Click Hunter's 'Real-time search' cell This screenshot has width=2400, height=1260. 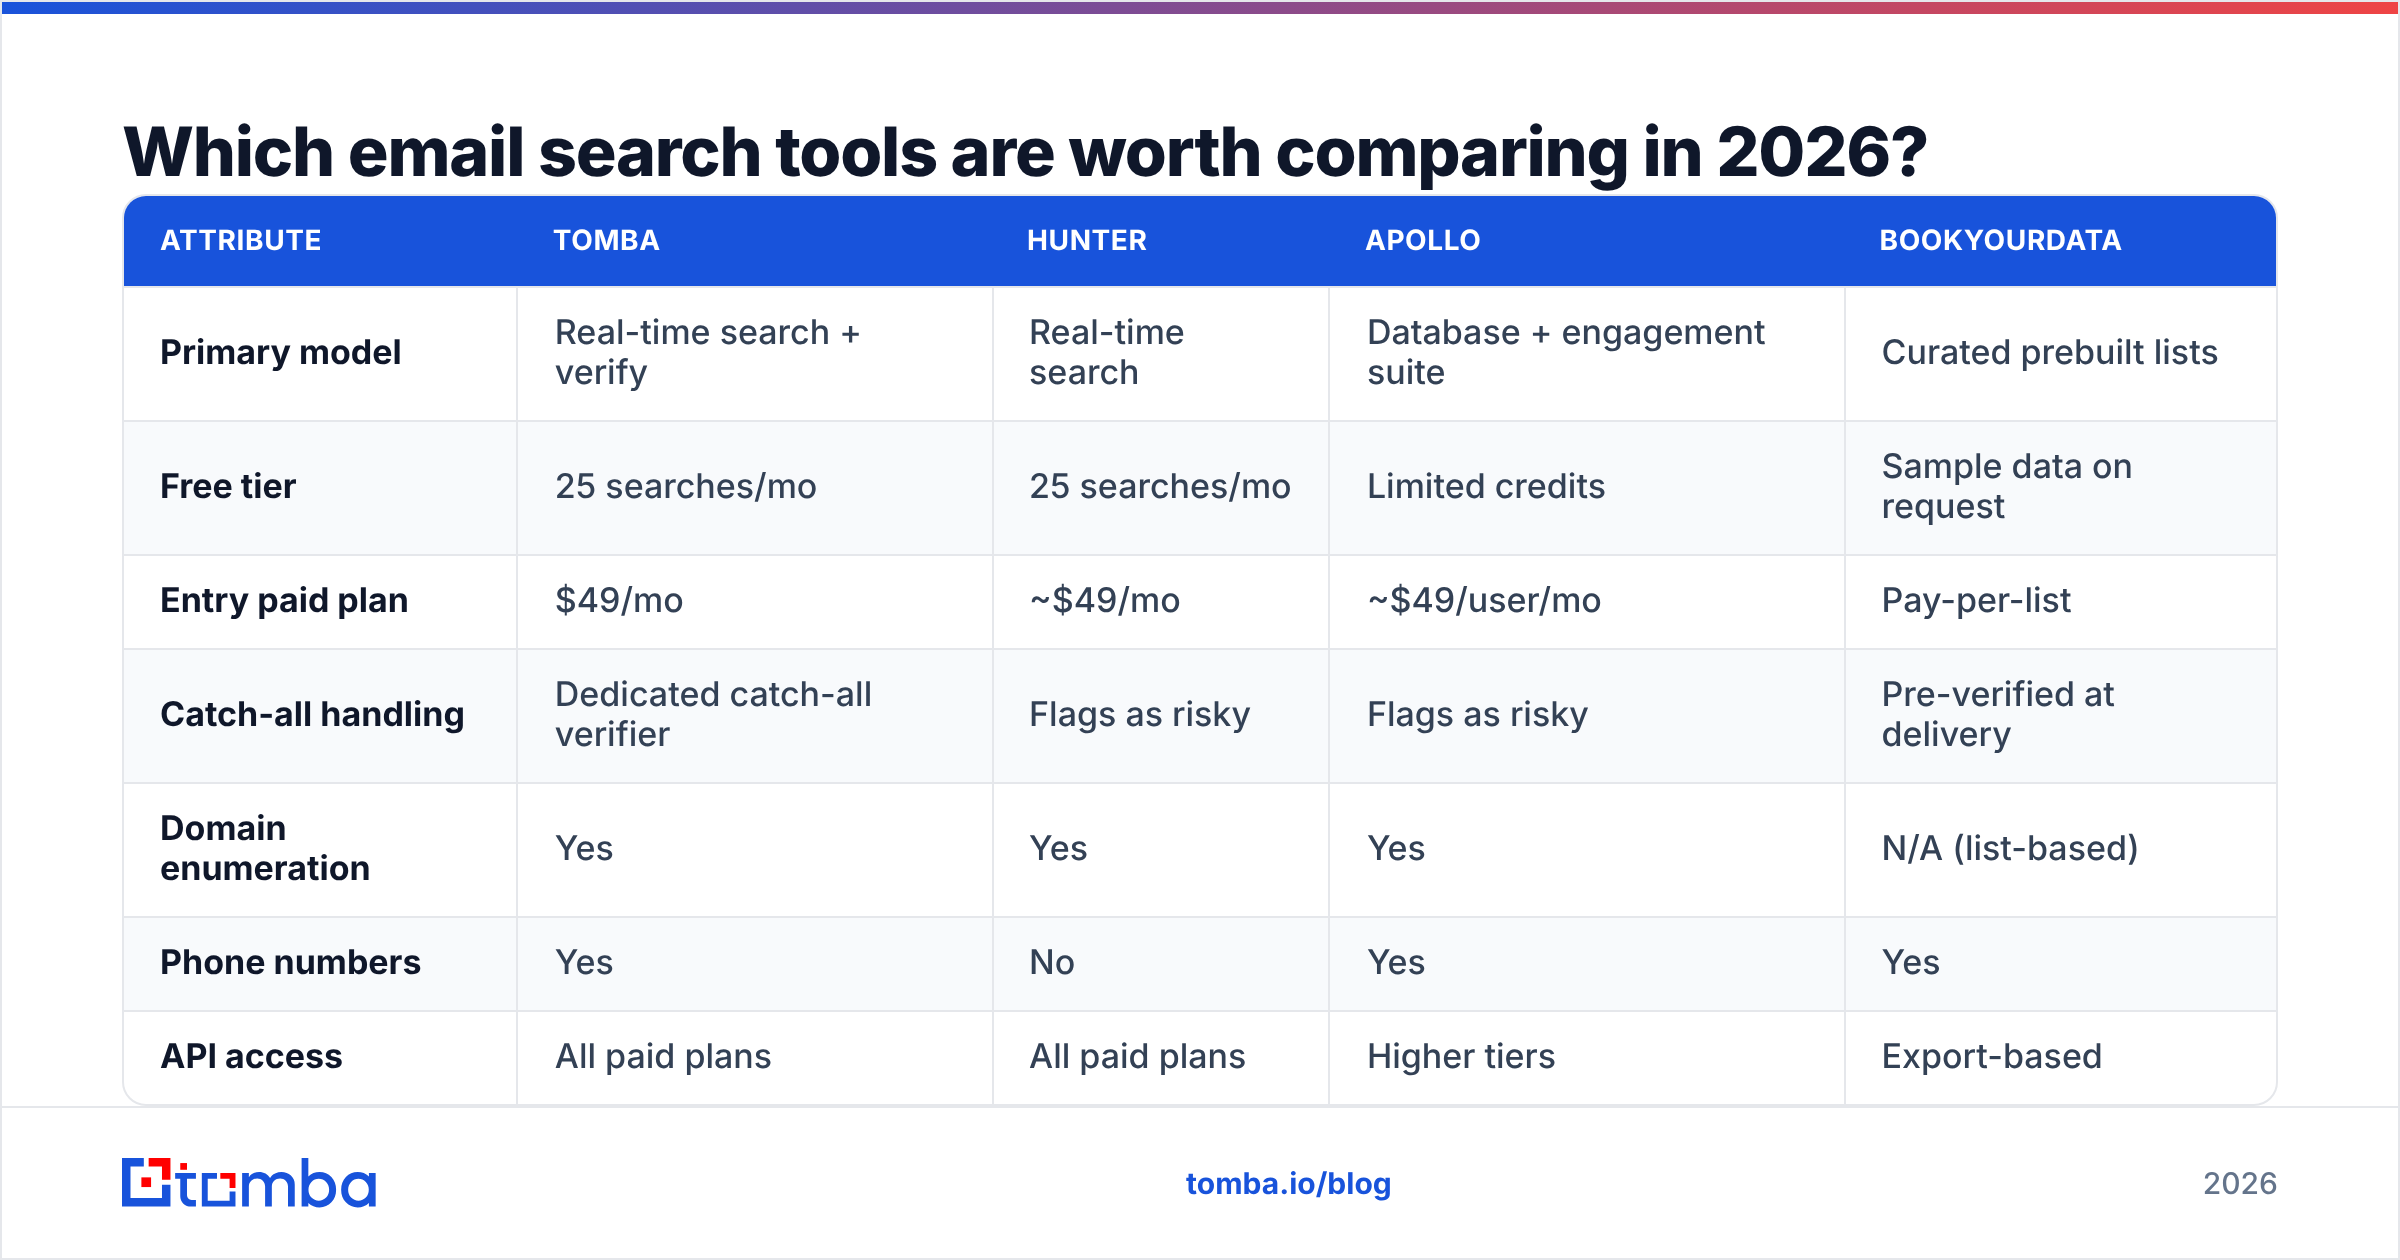pos(1161,353)
